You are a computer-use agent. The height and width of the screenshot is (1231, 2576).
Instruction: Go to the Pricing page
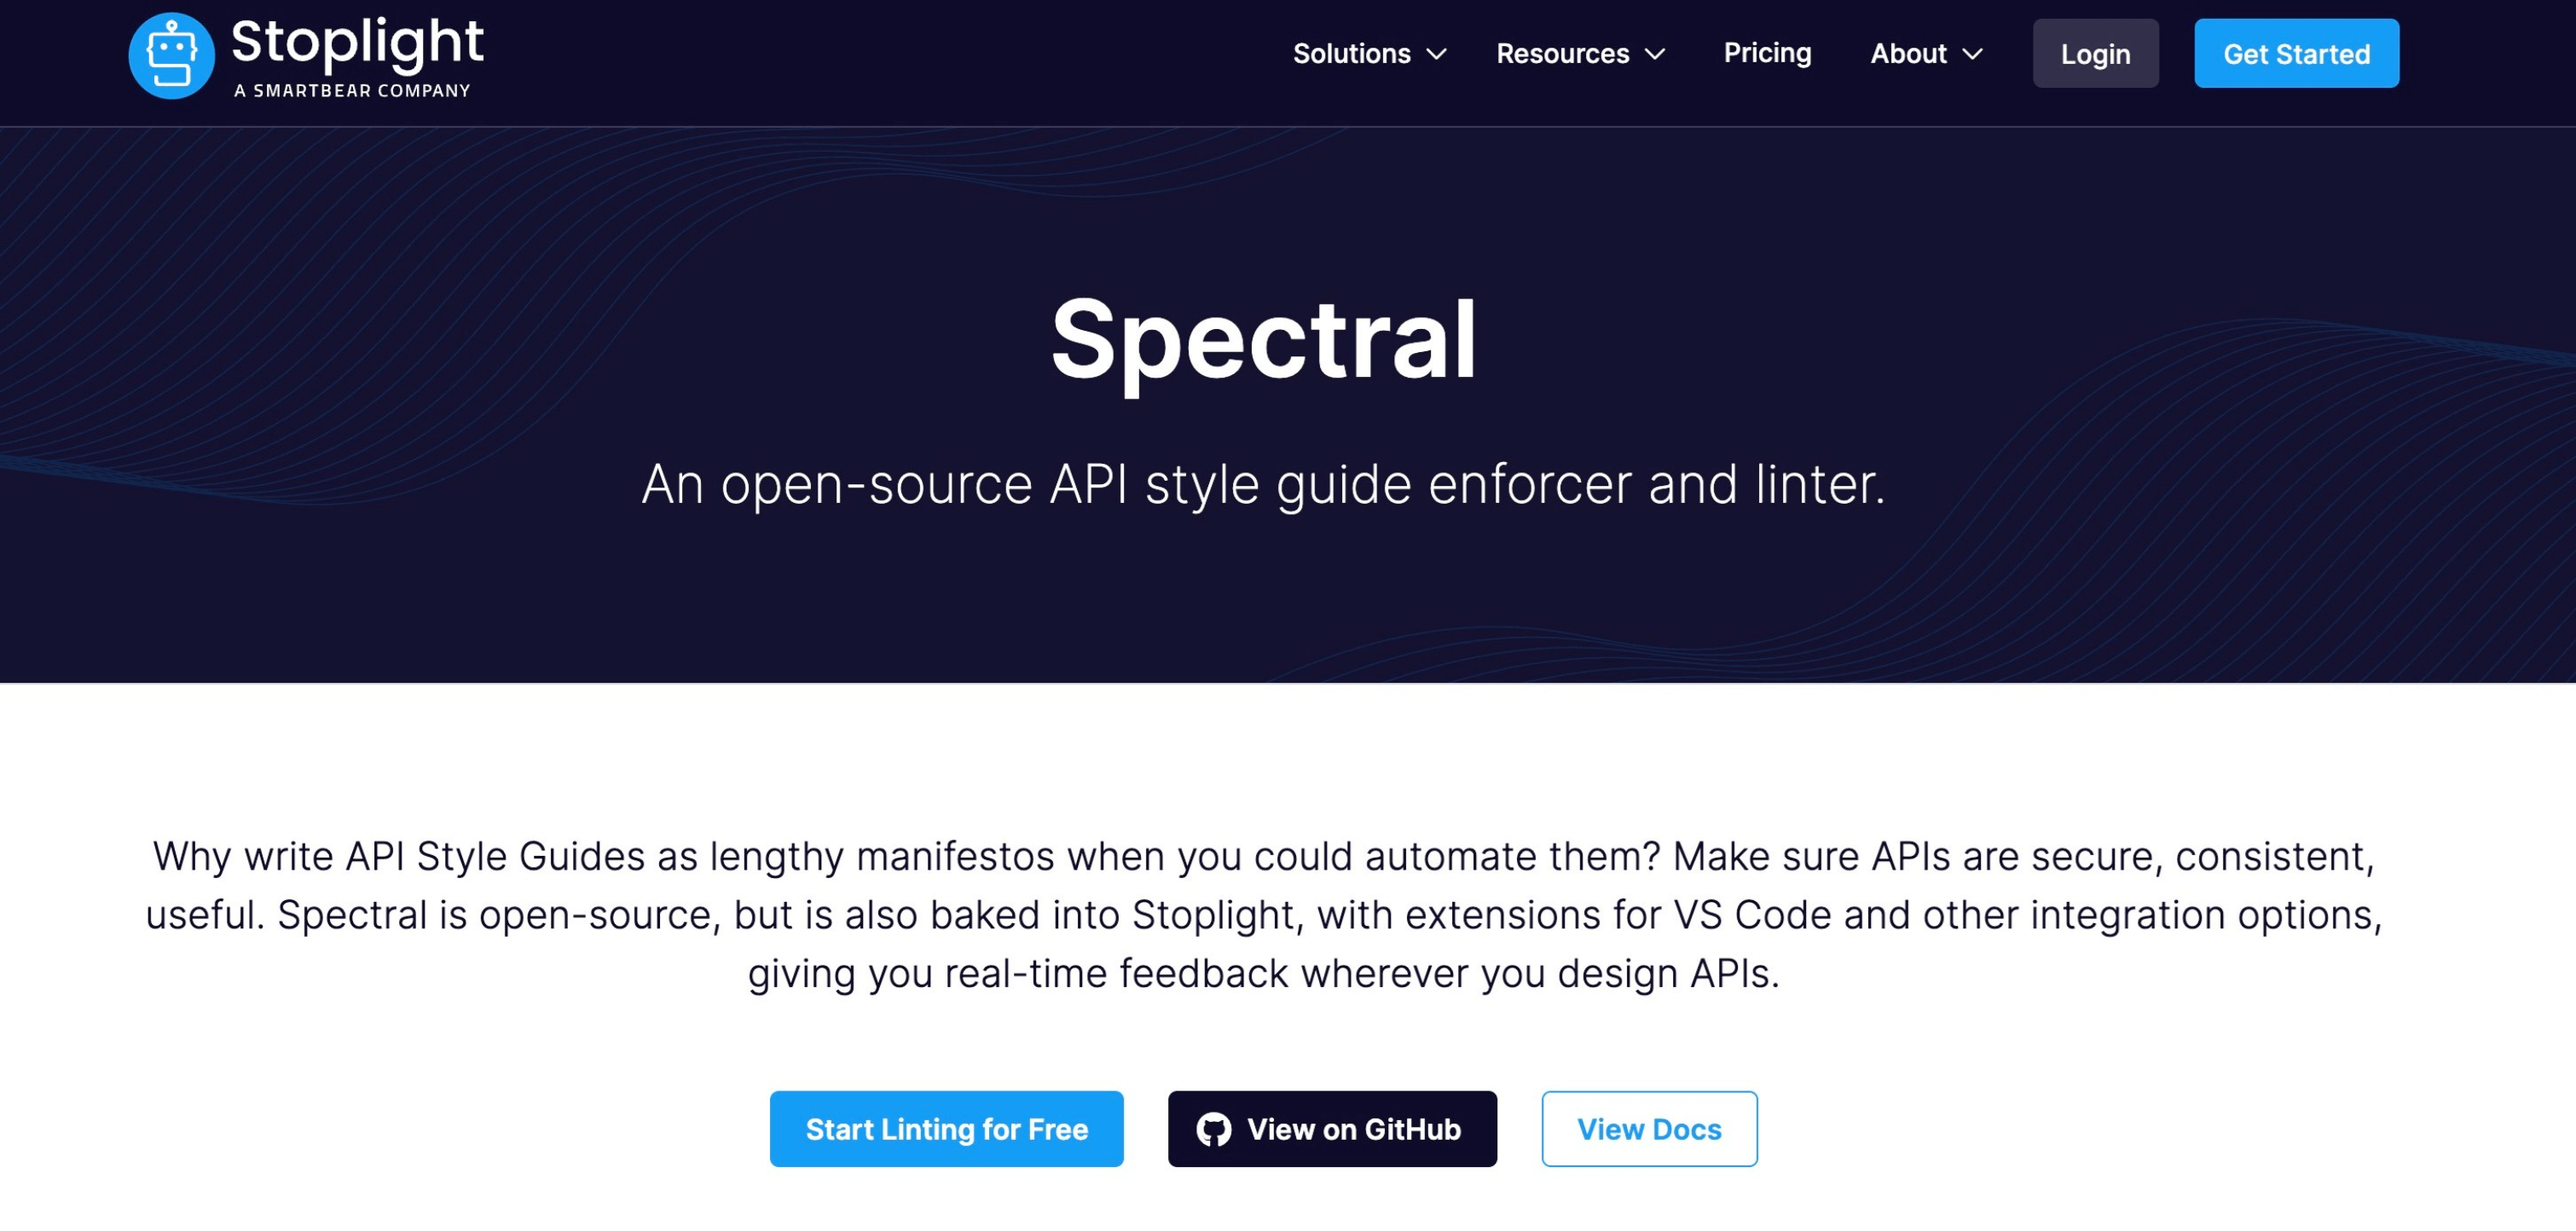point(1767,53)
